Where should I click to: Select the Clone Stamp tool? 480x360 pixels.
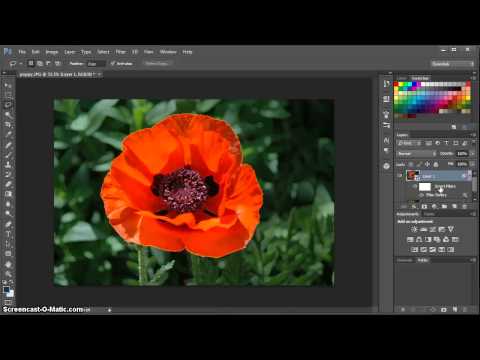coord(8,165)
